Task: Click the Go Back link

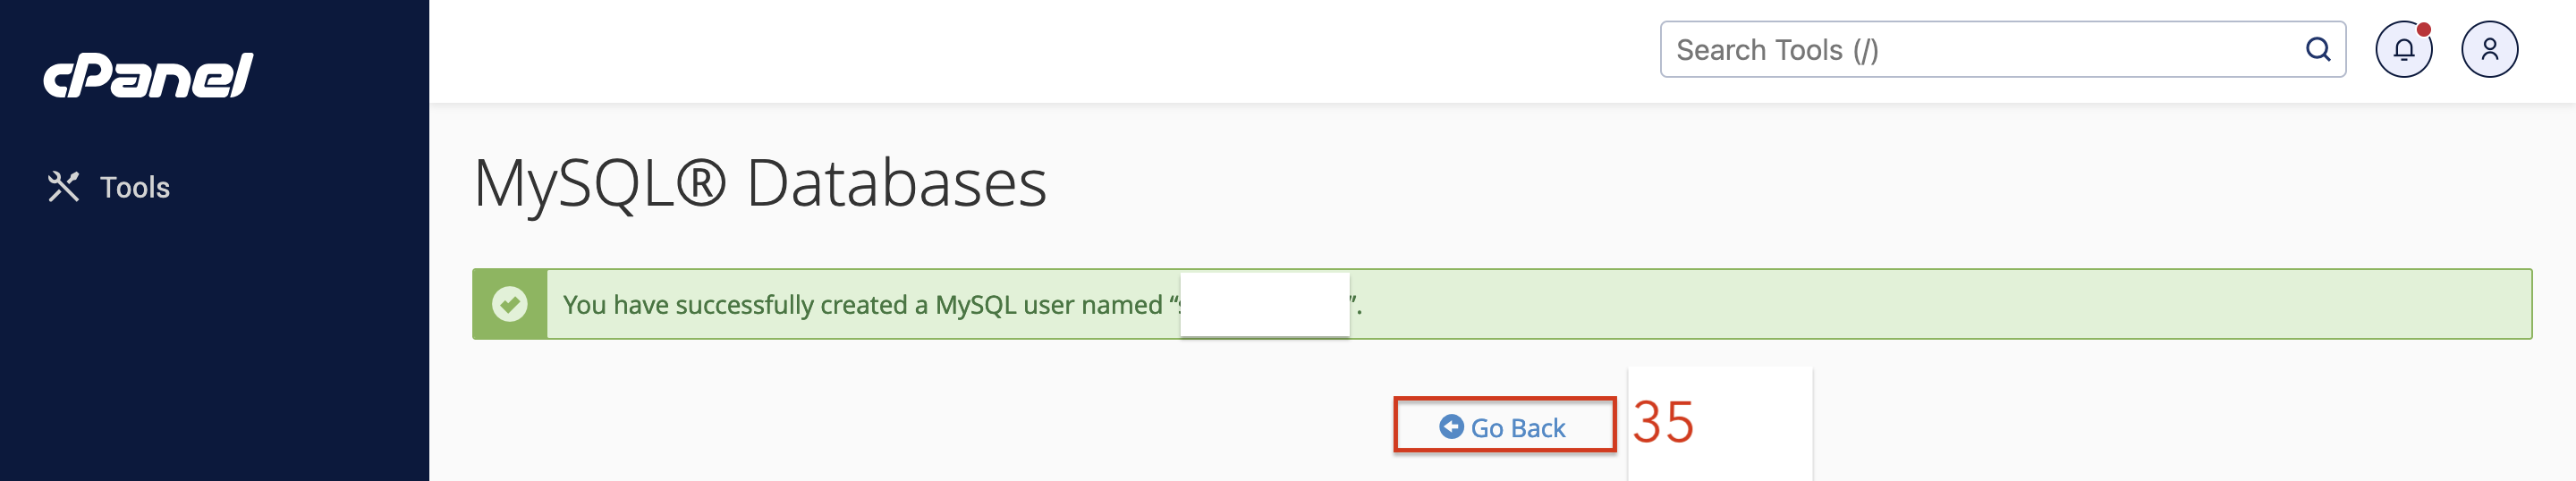Action: [x=1503, y=428]
